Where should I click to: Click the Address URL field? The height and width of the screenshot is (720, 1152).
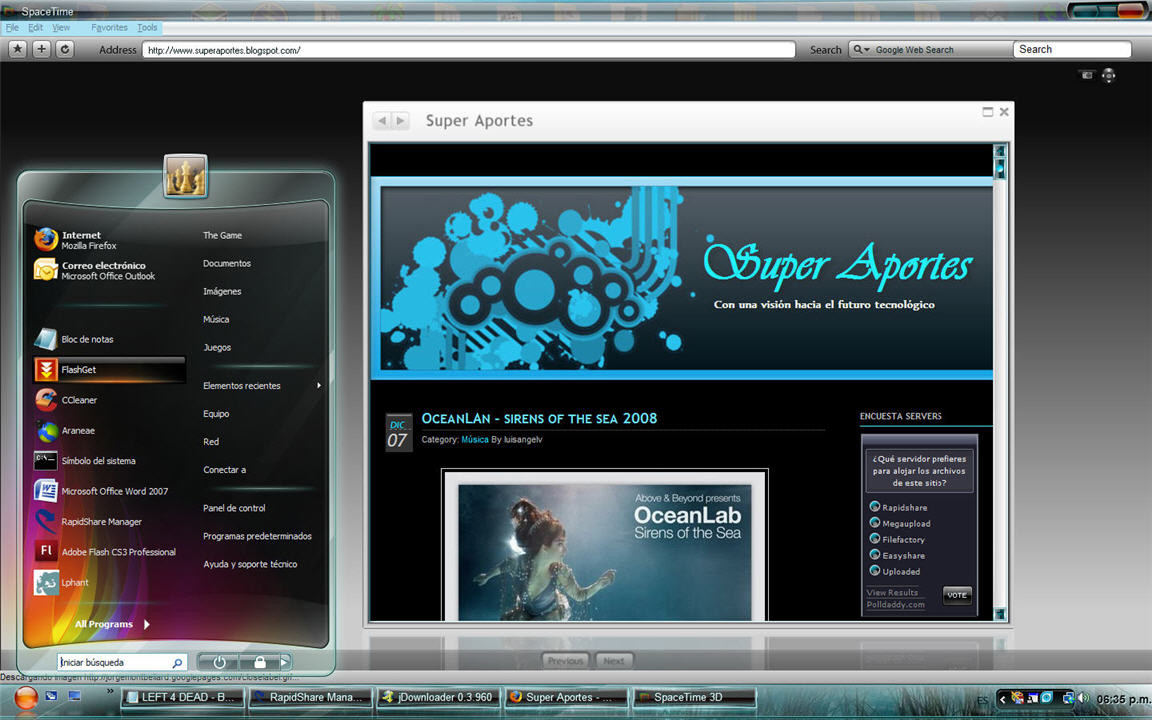(469, 50)
